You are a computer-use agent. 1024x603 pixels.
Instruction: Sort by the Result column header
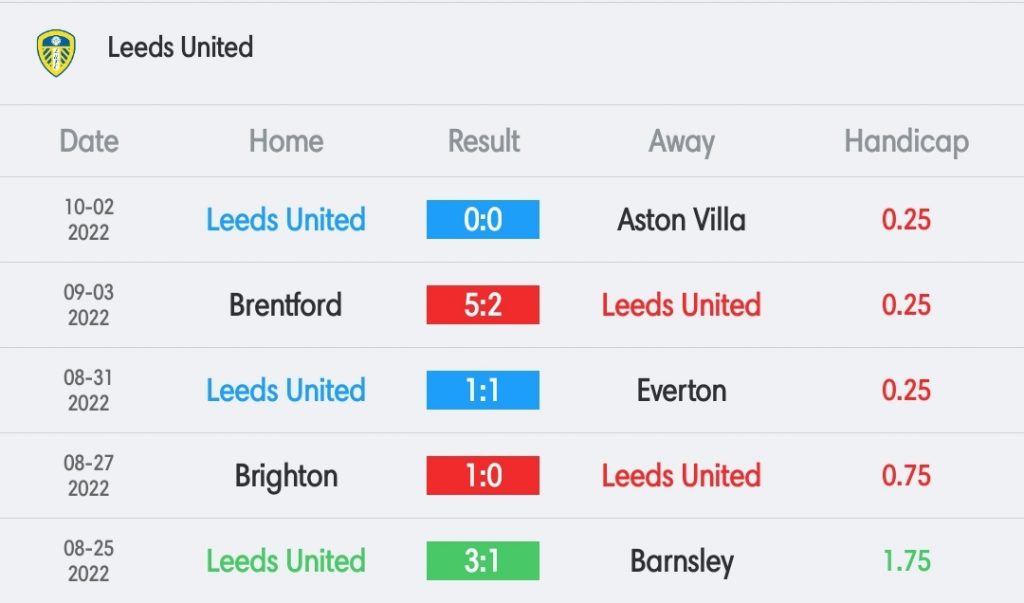483,141
